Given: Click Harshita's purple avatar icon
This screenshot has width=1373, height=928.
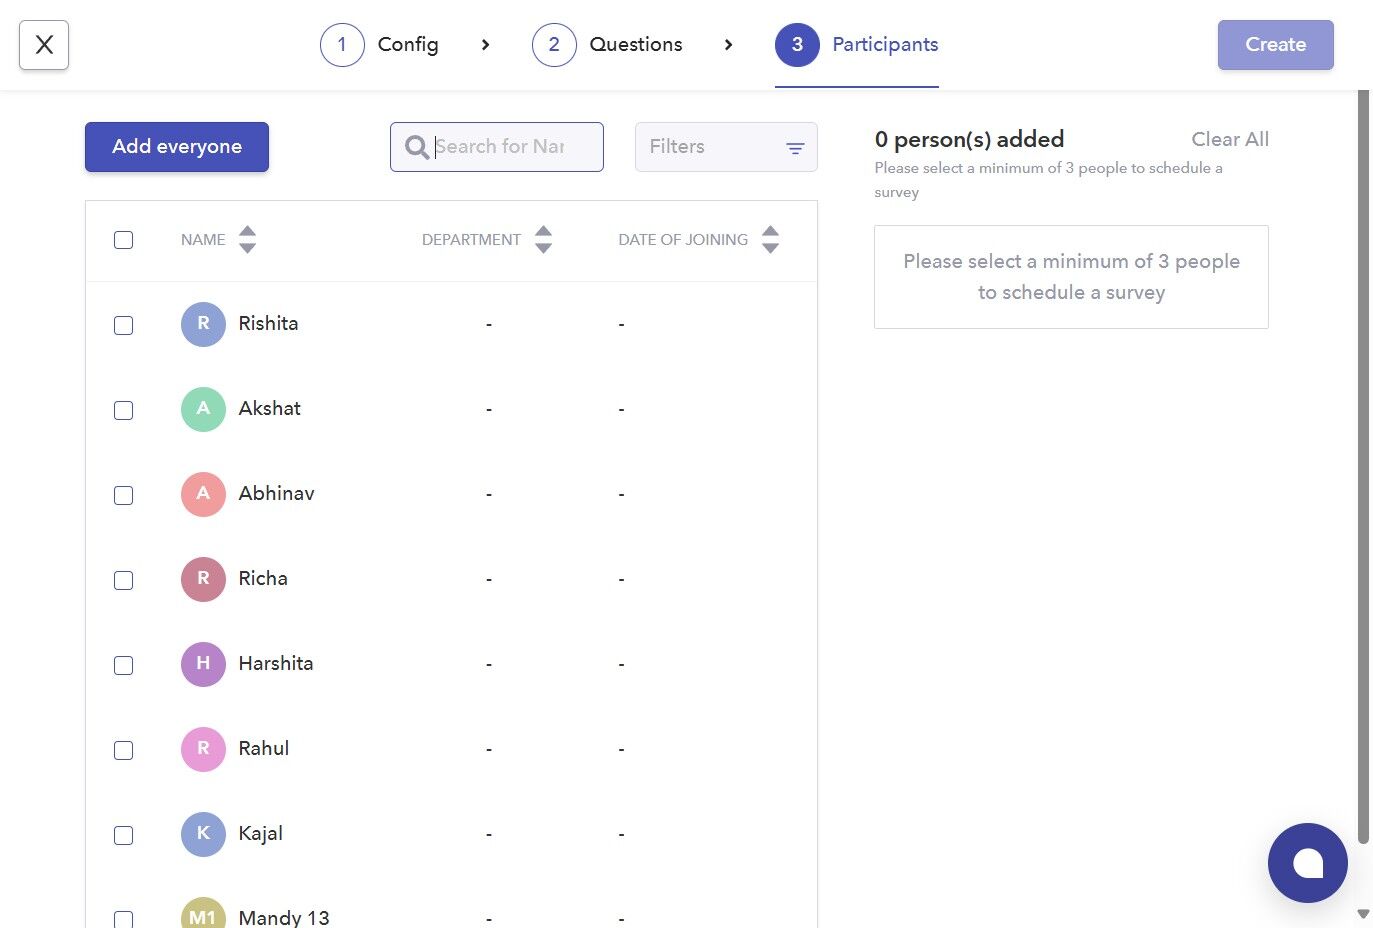Looking at the screenshot, I should point(203,664).
